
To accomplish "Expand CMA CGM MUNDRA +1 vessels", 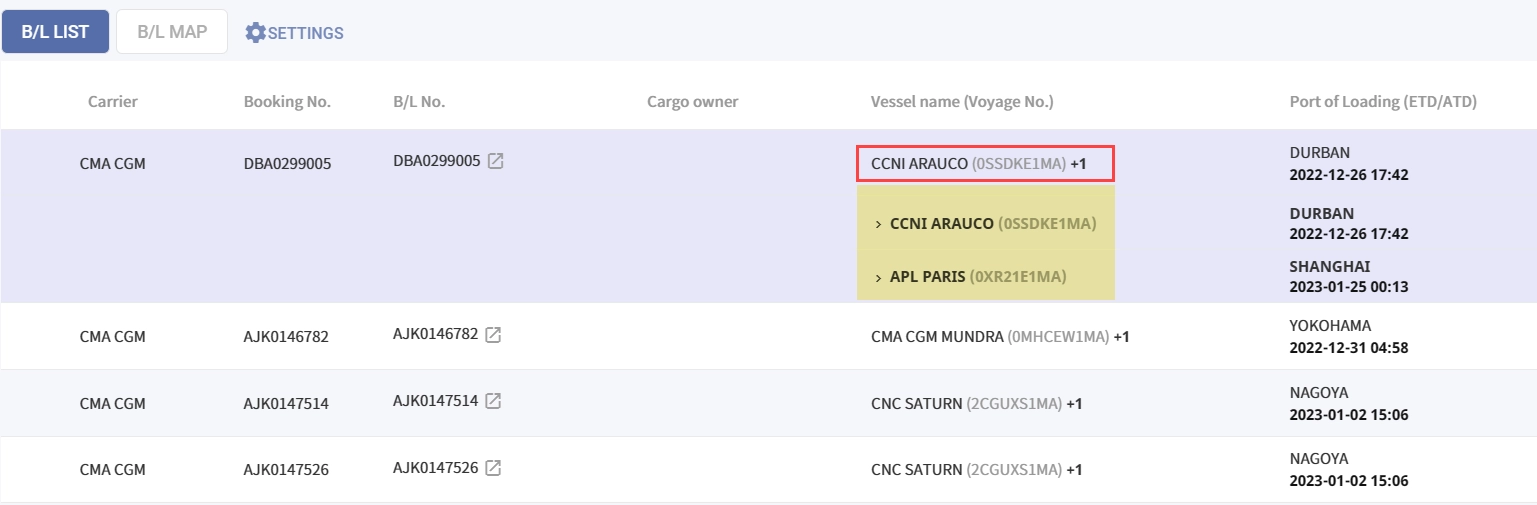I will coord(1121,337).
